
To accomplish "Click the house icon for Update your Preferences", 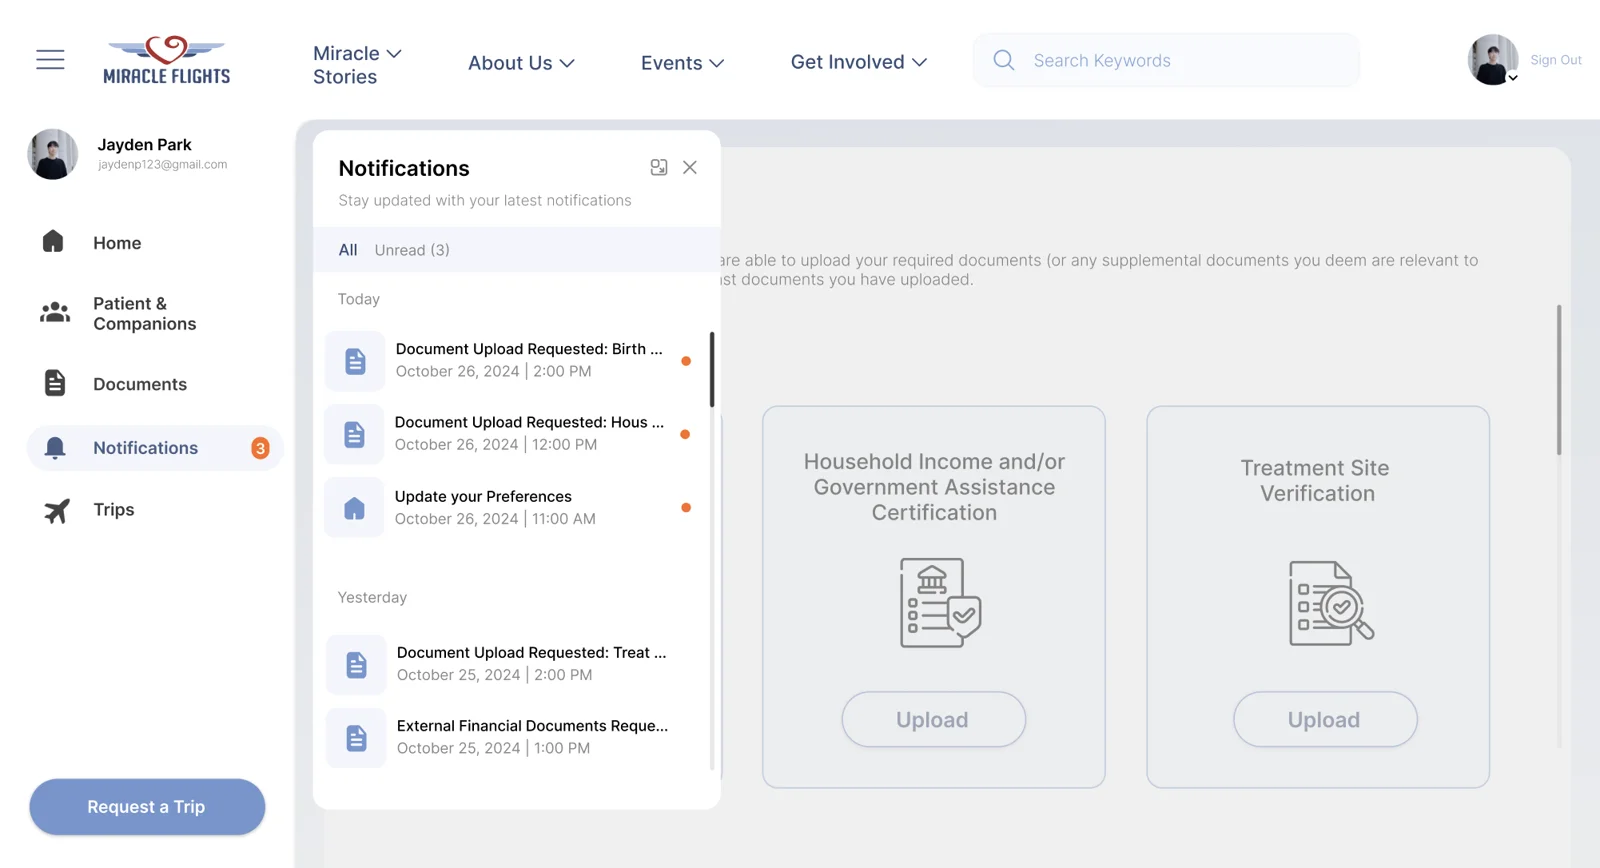I will (x=354, y=508).
